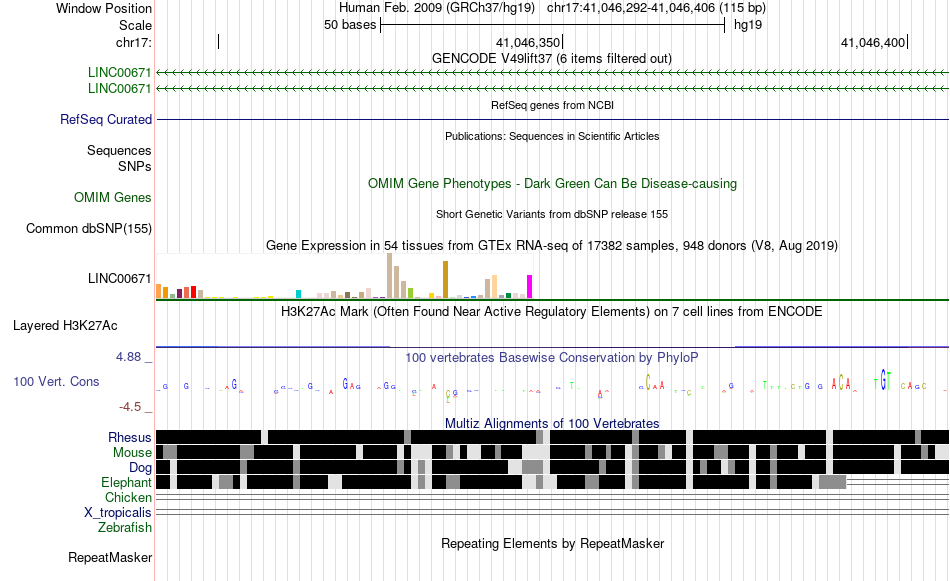
Task: Click the Mouse alignment row label
Action: [132, 453]
